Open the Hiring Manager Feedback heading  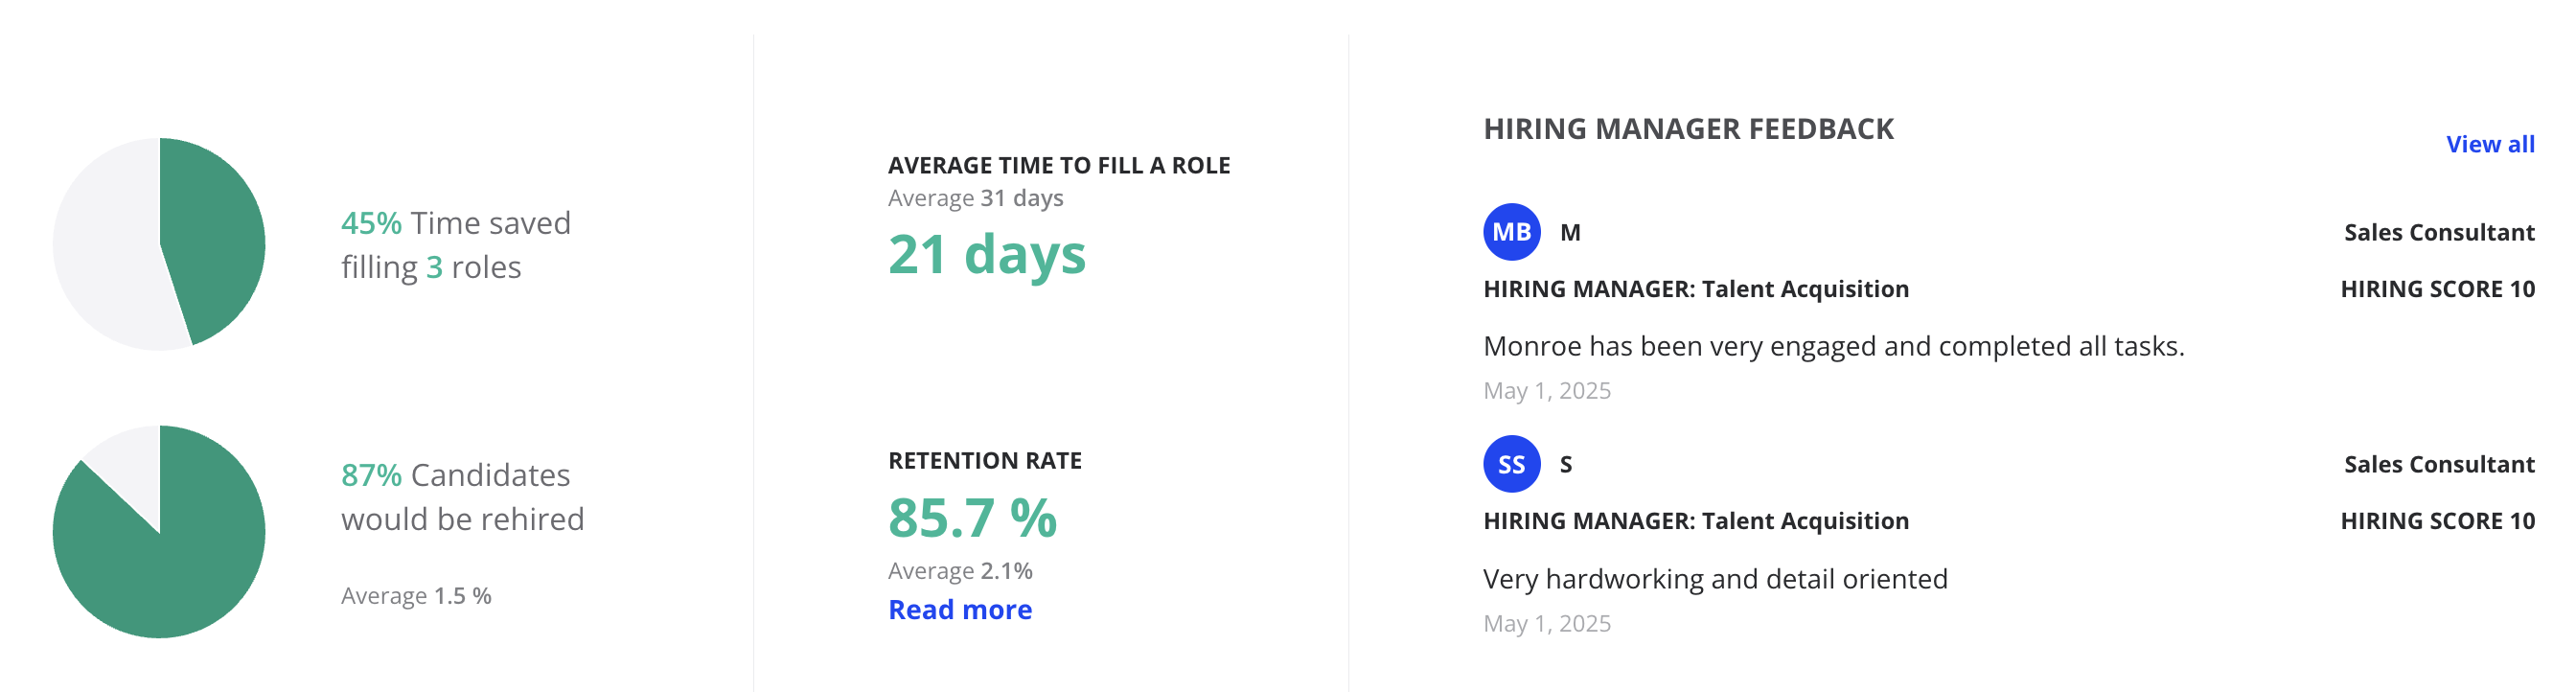pyautogui.click(x=1688, y=129)
